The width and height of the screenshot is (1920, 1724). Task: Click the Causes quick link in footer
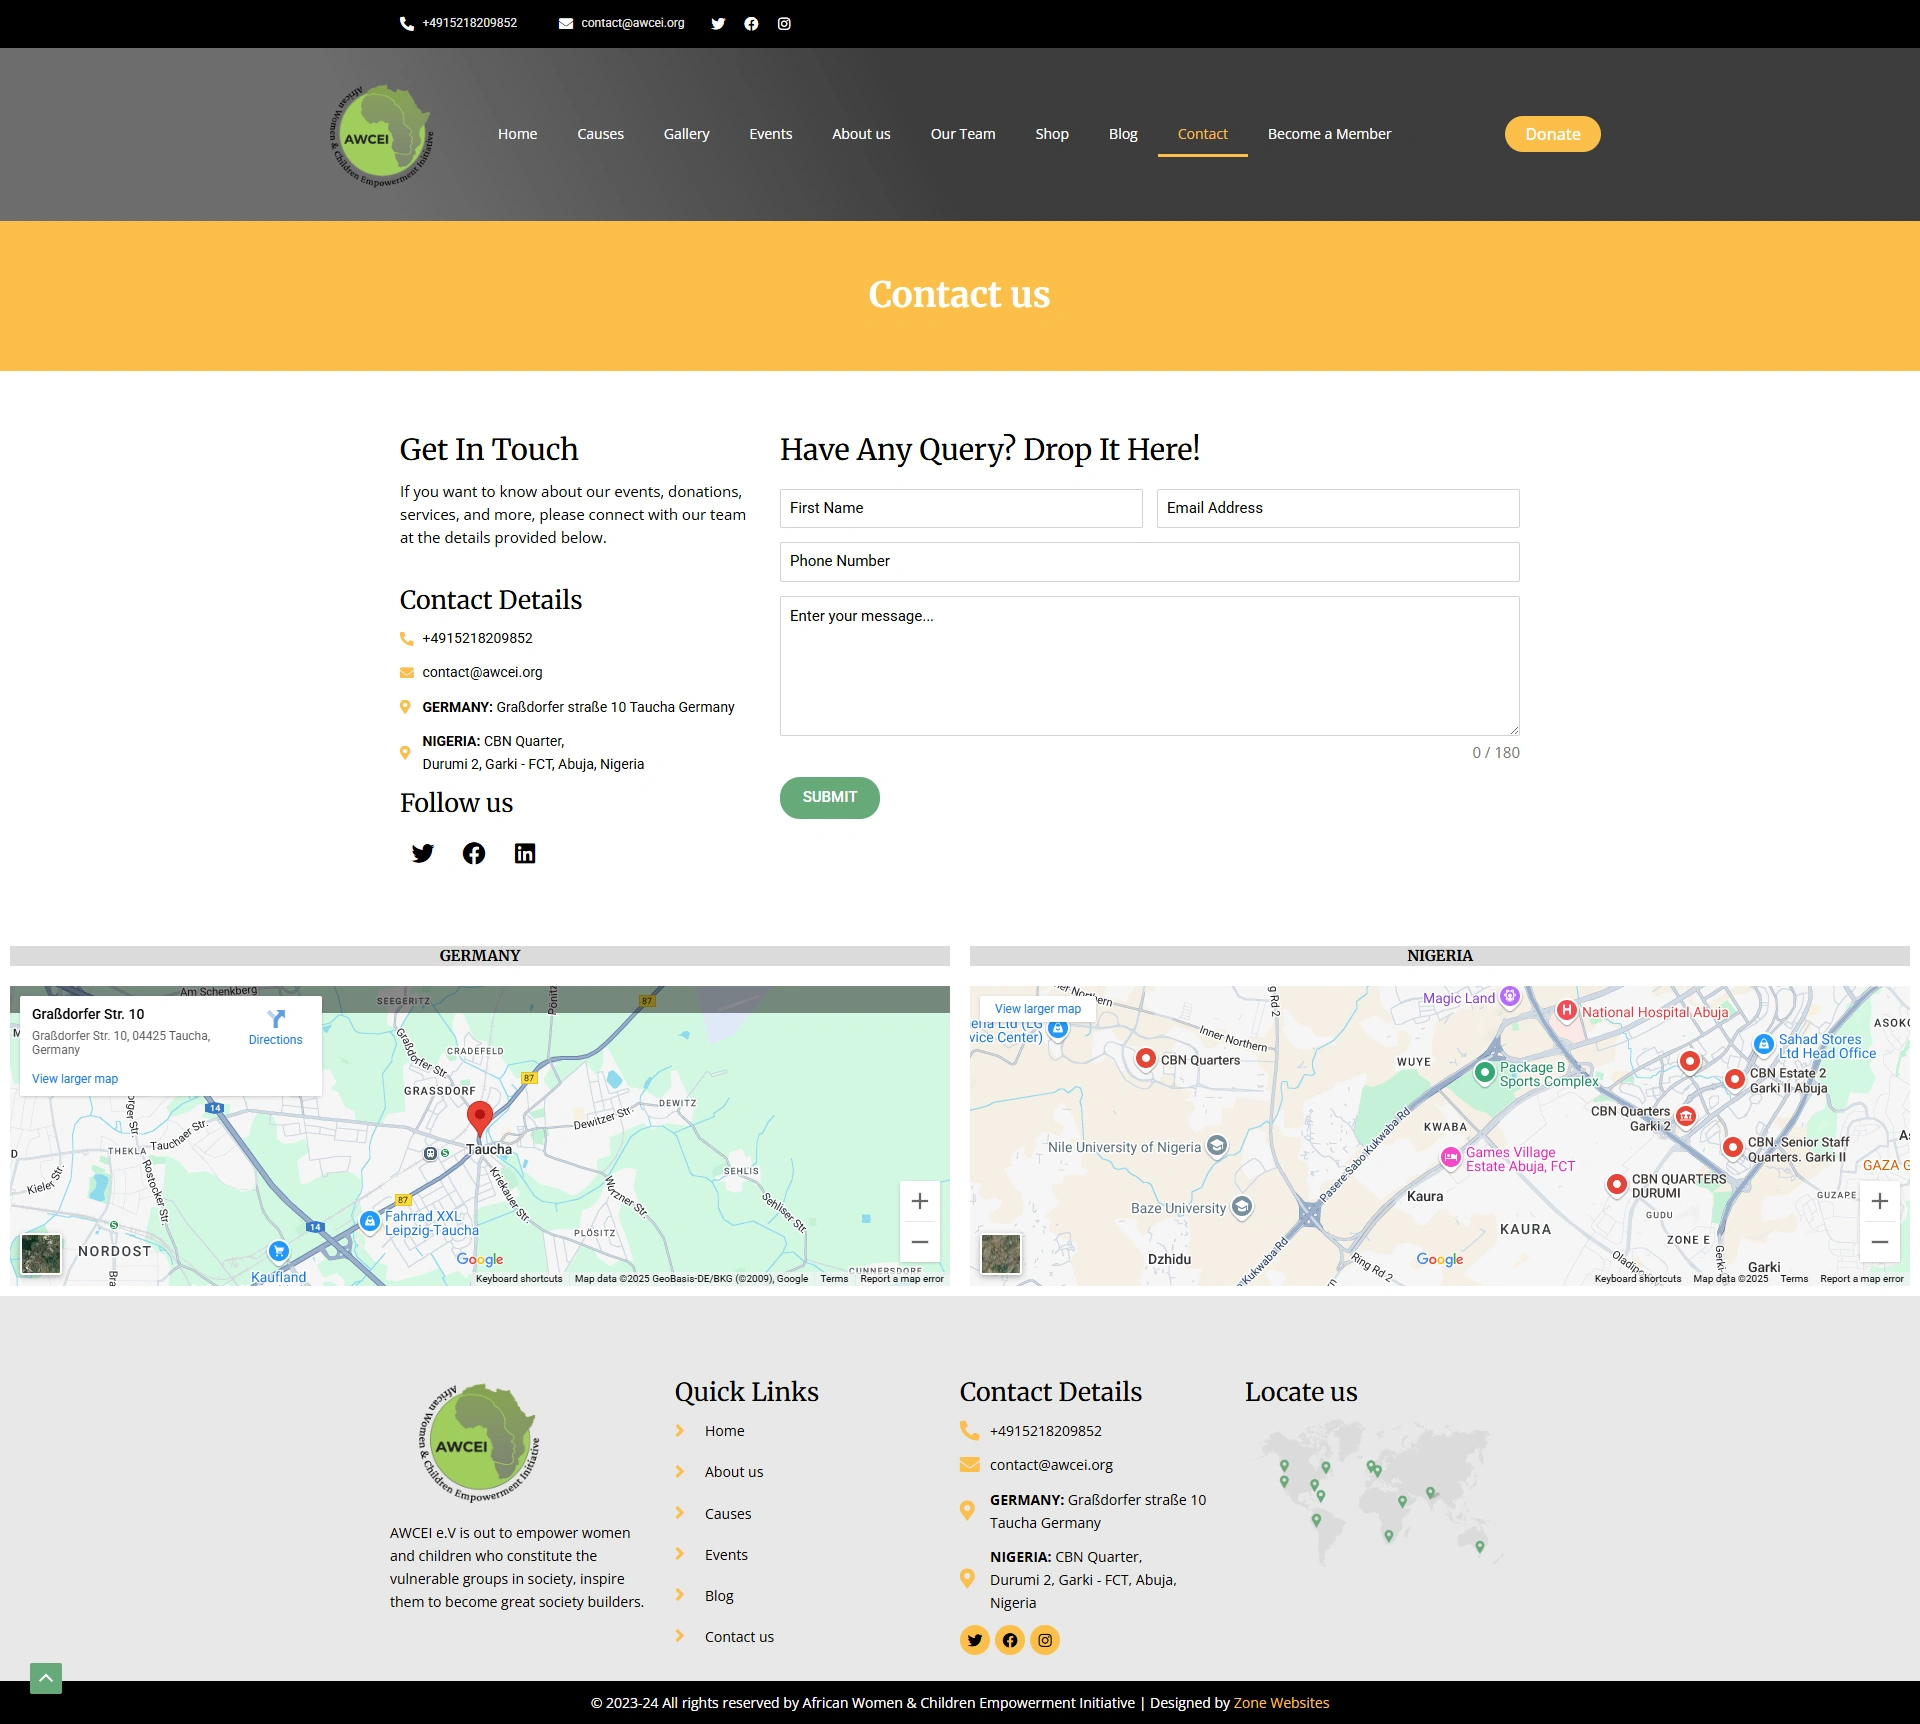coord(727,1514)
